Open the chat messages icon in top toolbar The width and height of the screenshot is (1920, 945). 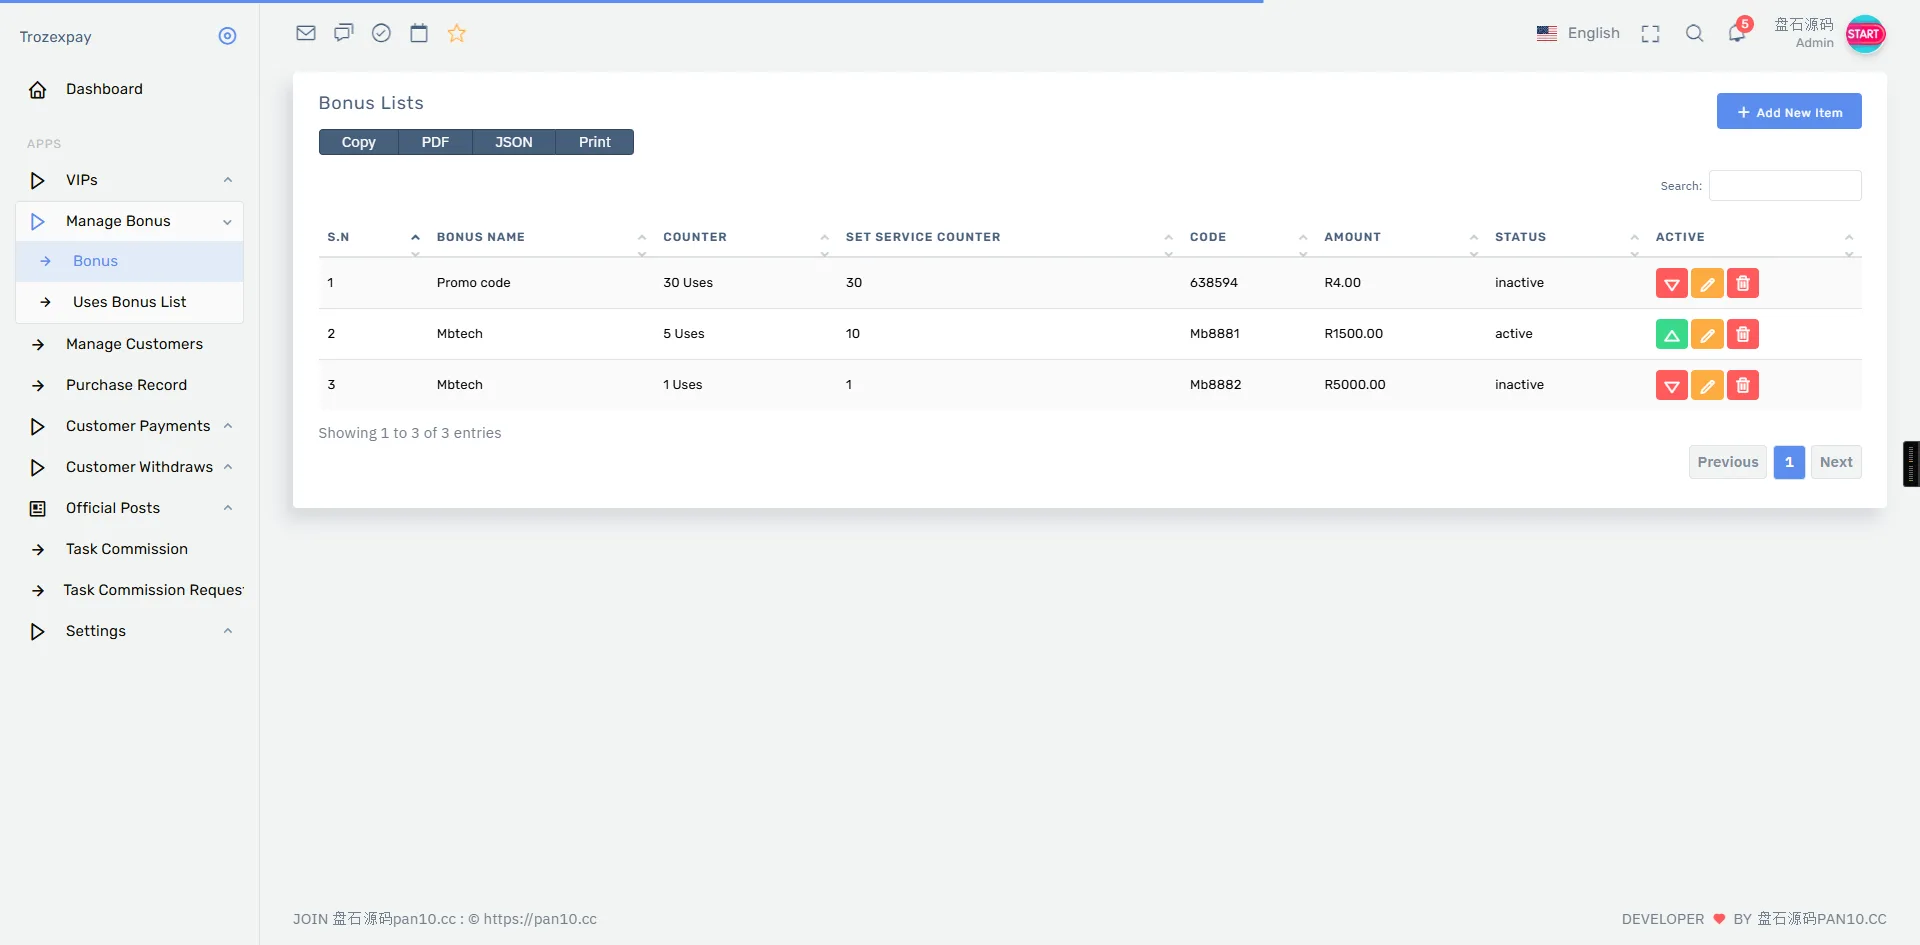tap(344, 33)
